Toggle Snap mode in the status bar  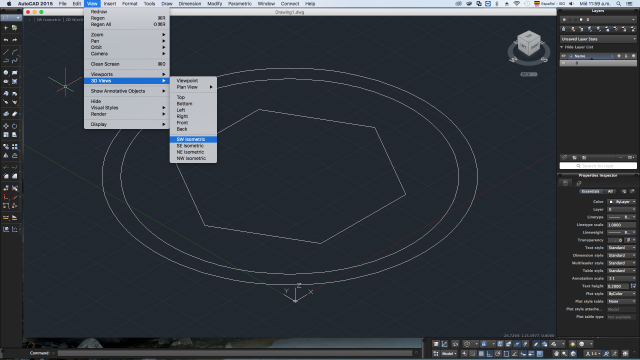[473, 353]
